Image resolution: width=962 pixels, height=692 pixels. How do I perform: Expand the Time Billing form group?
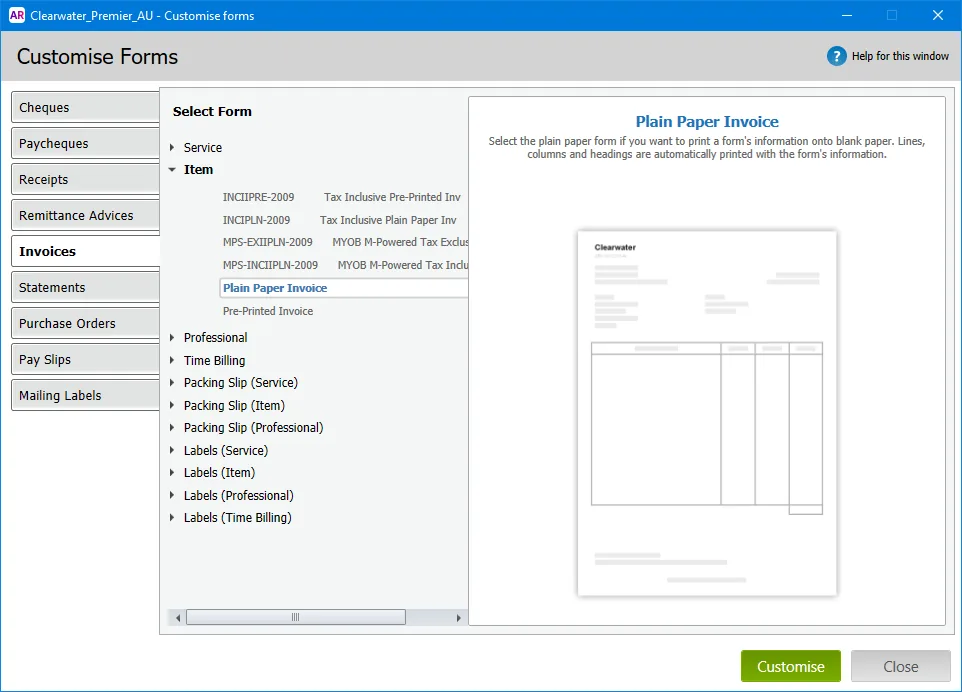tap(172, 360)
